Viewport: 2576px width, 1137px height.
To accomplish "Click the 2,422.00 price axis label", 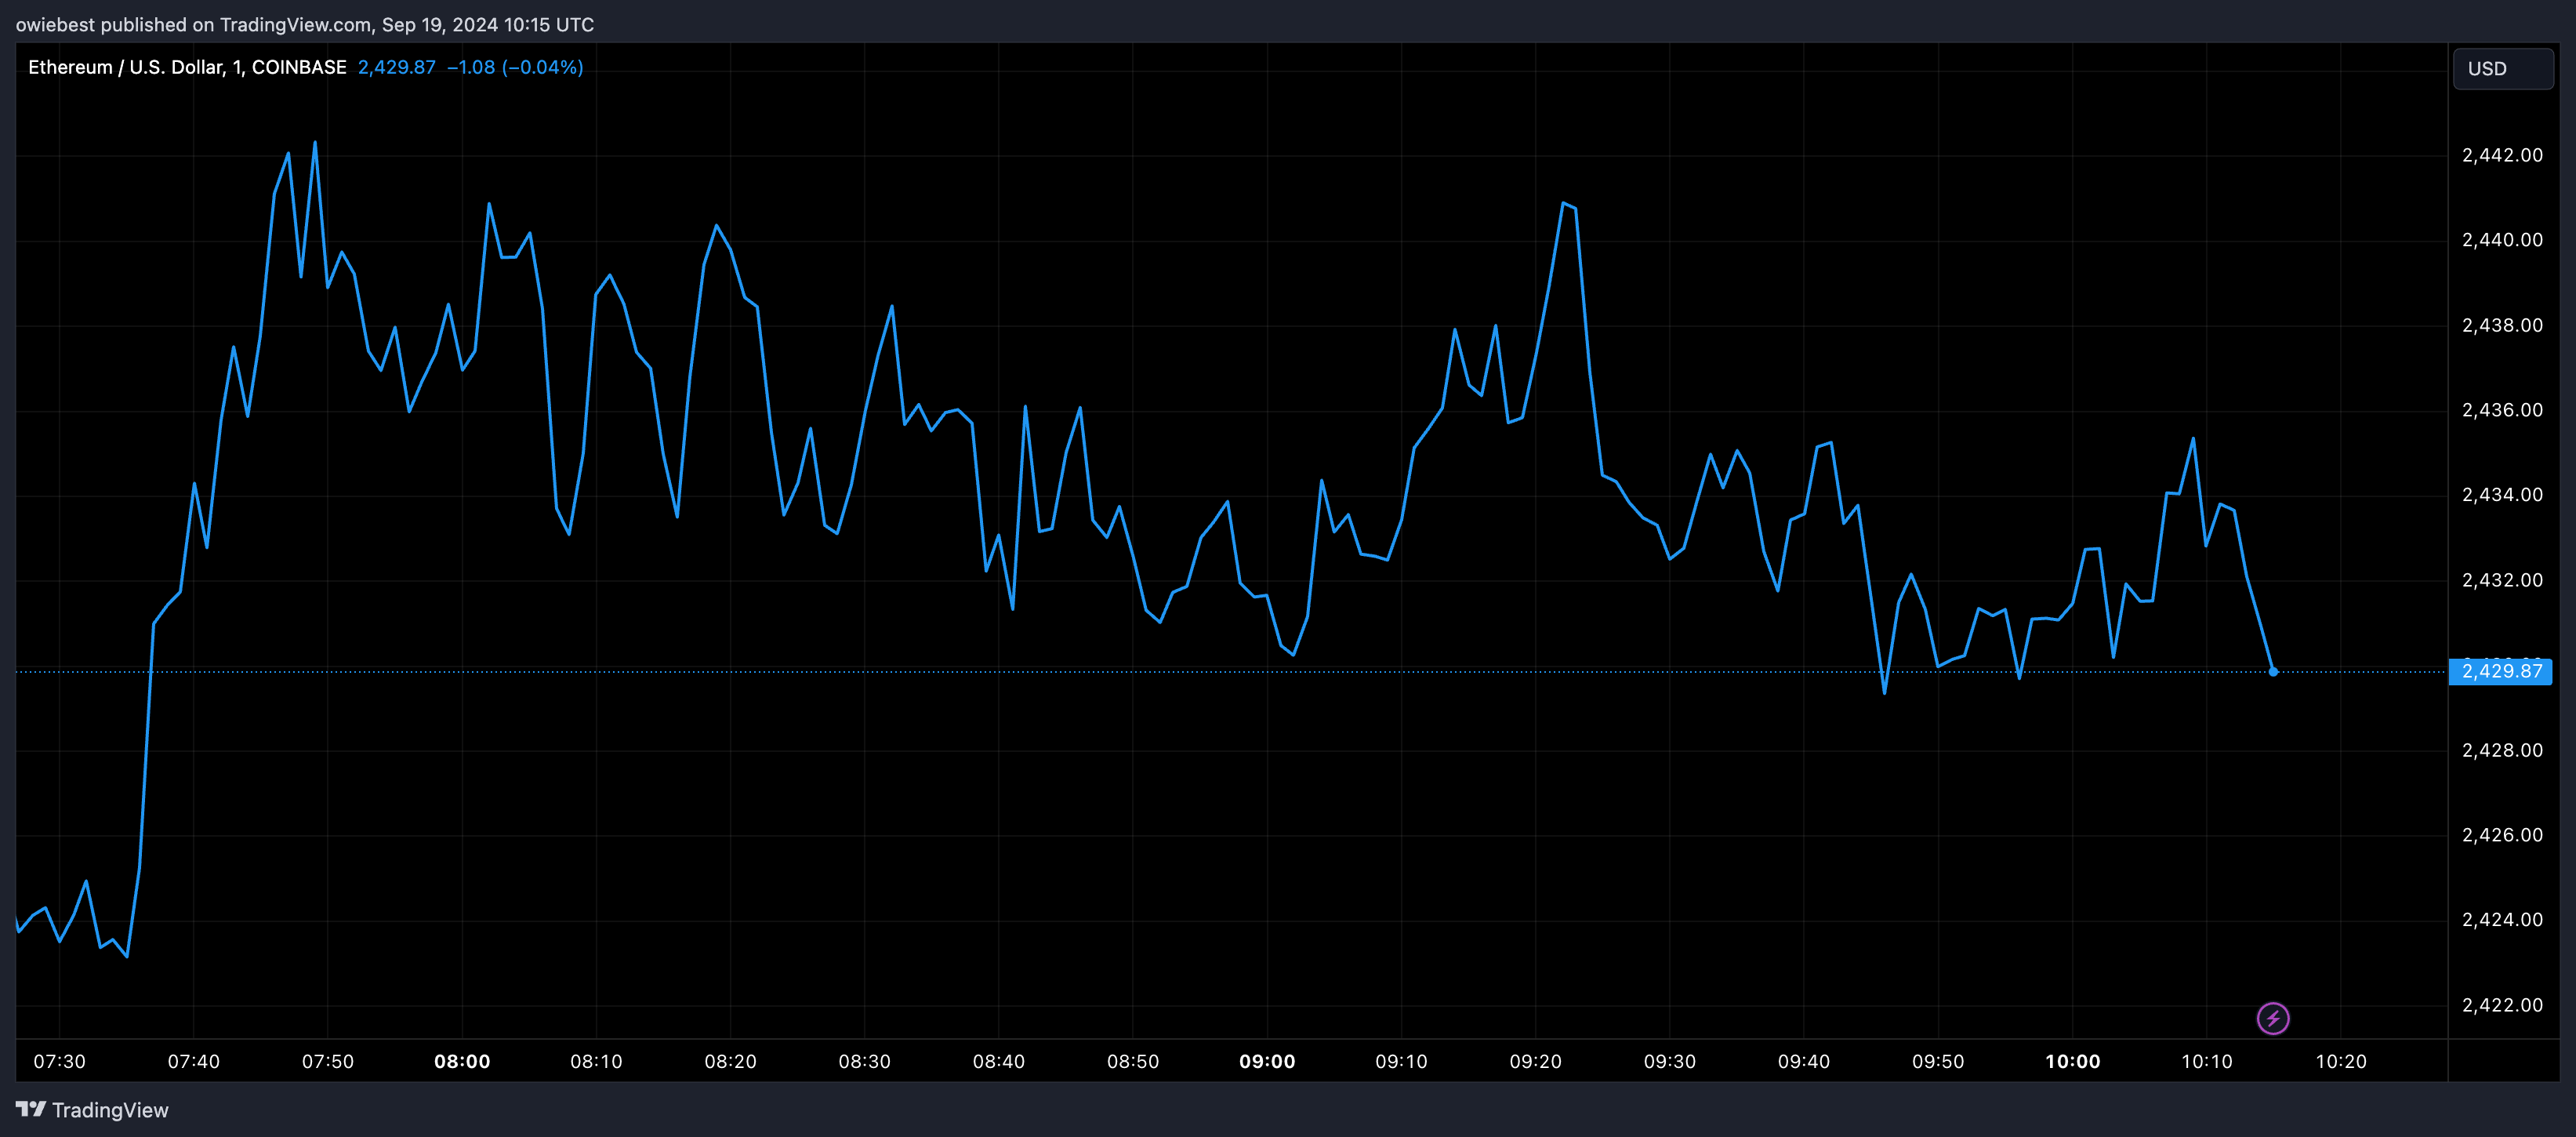I will [2502, 1005].
